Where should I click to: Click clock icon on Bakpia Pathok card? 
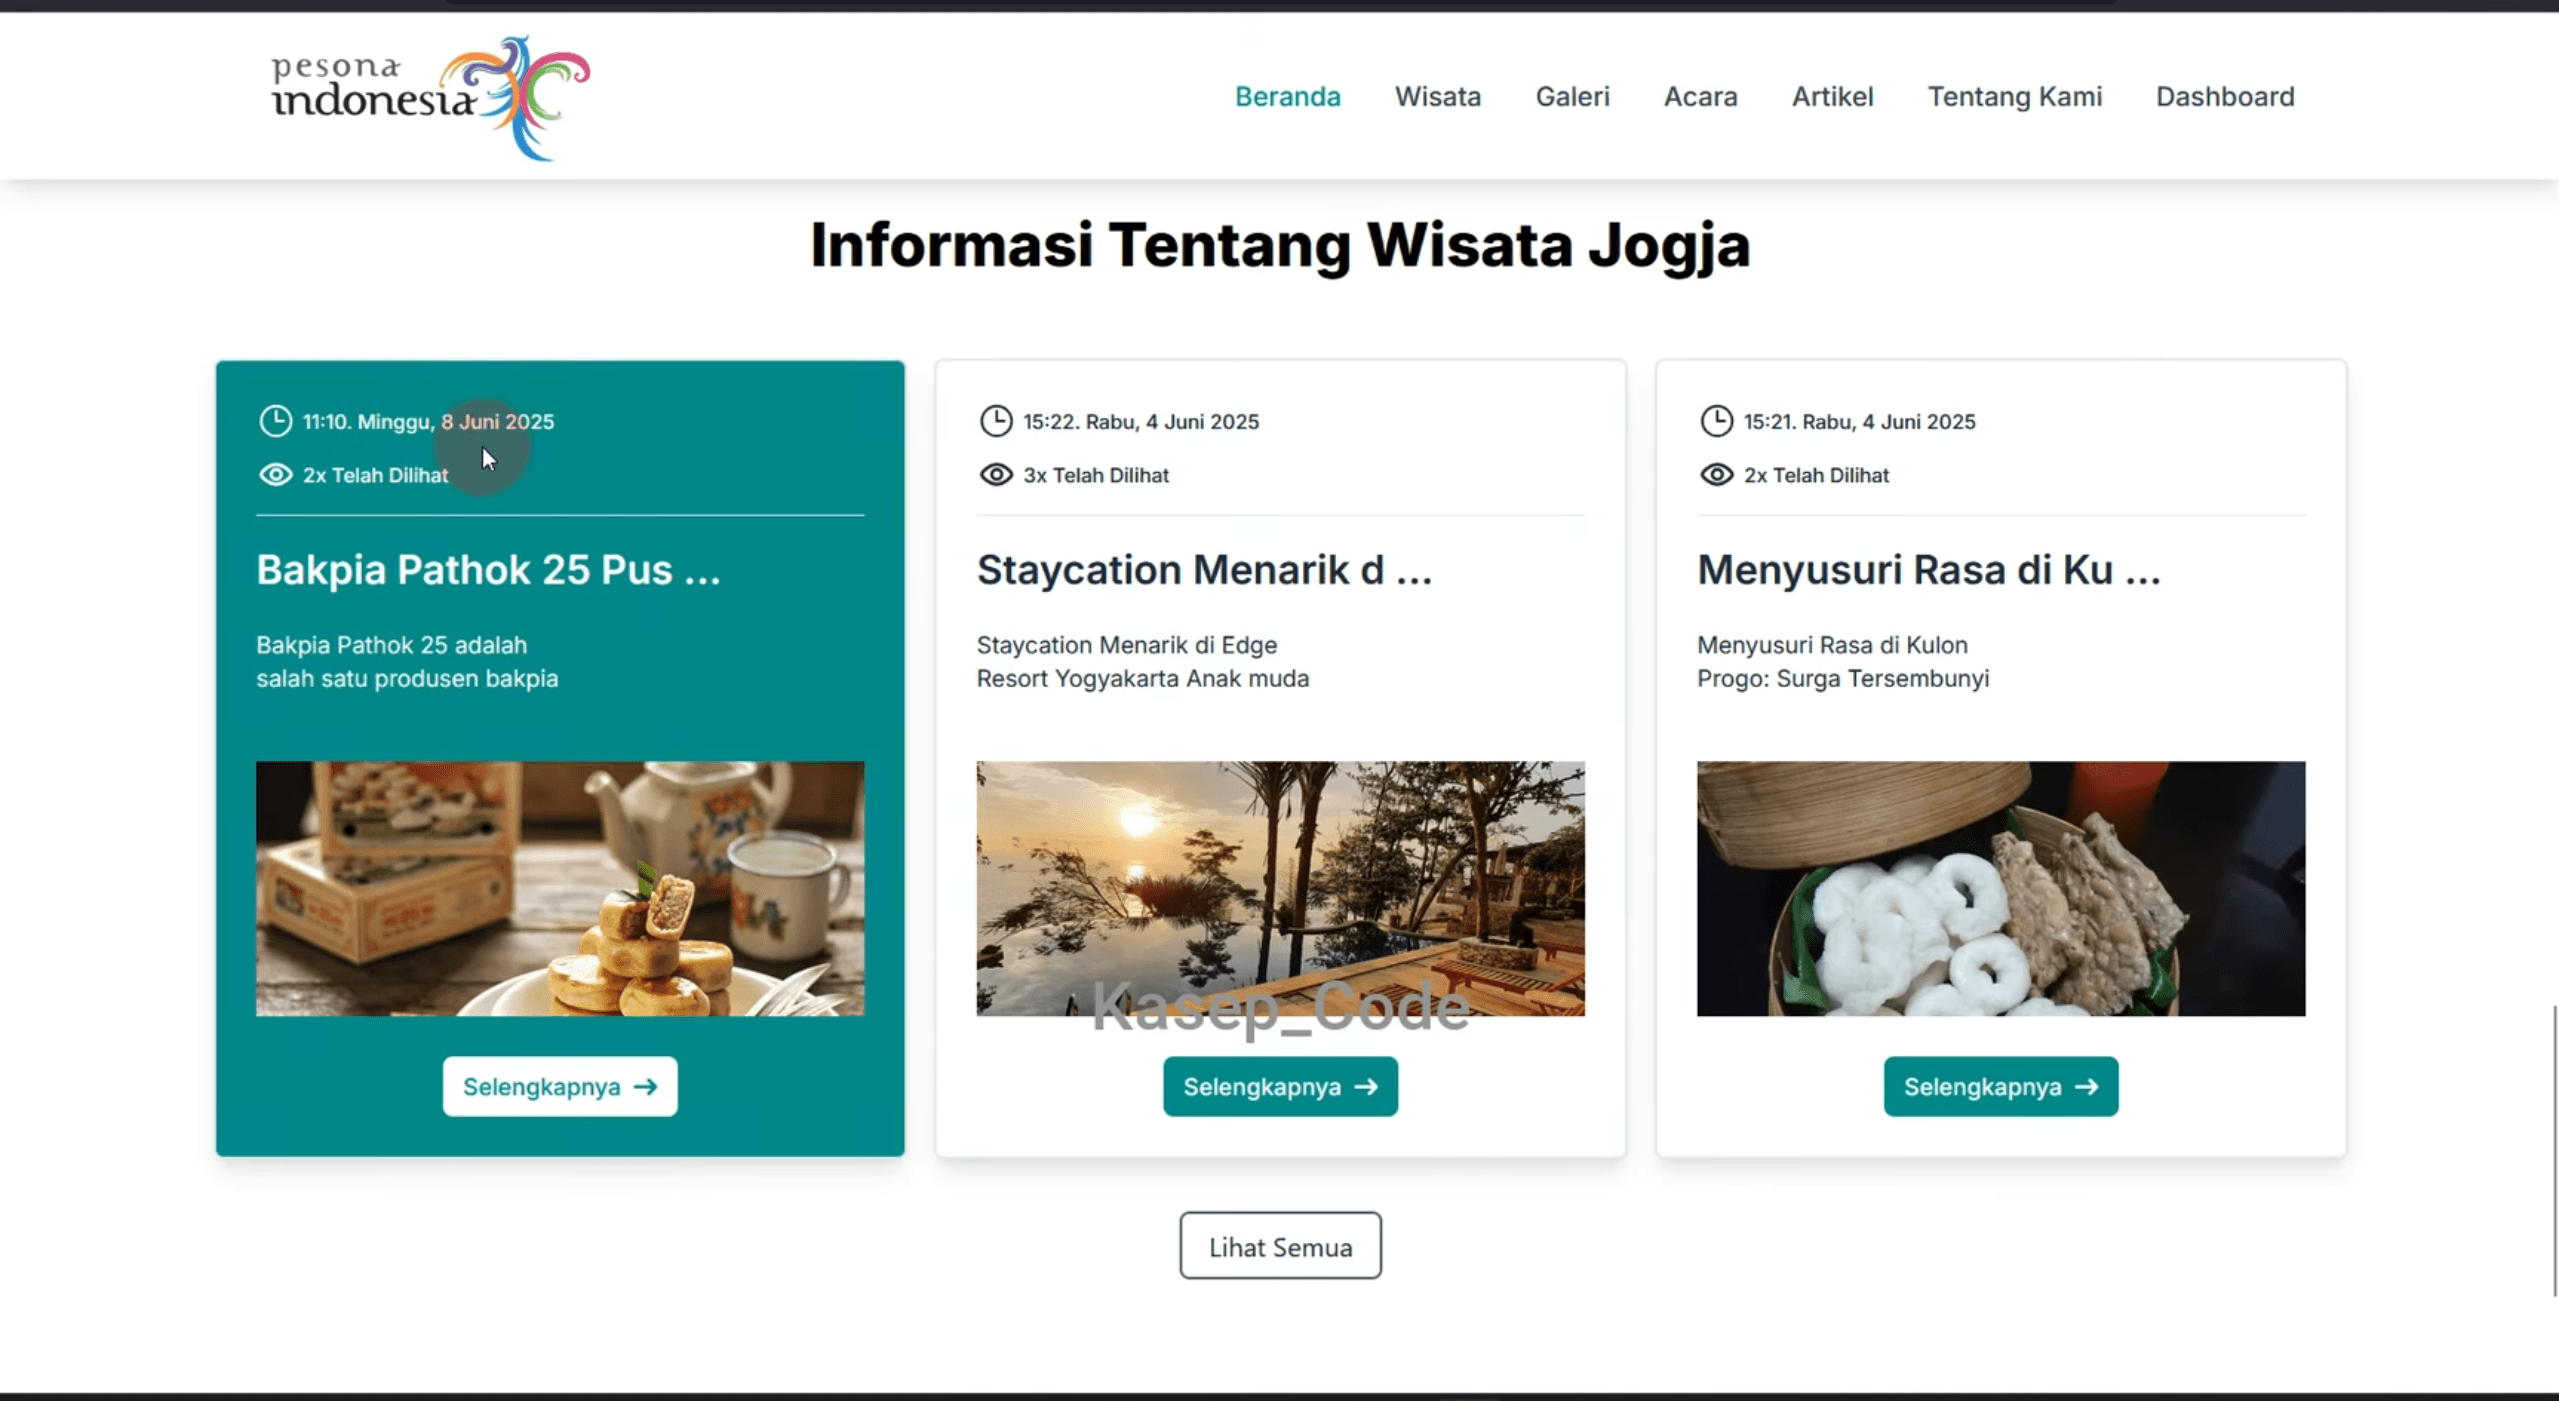(275, 421)
